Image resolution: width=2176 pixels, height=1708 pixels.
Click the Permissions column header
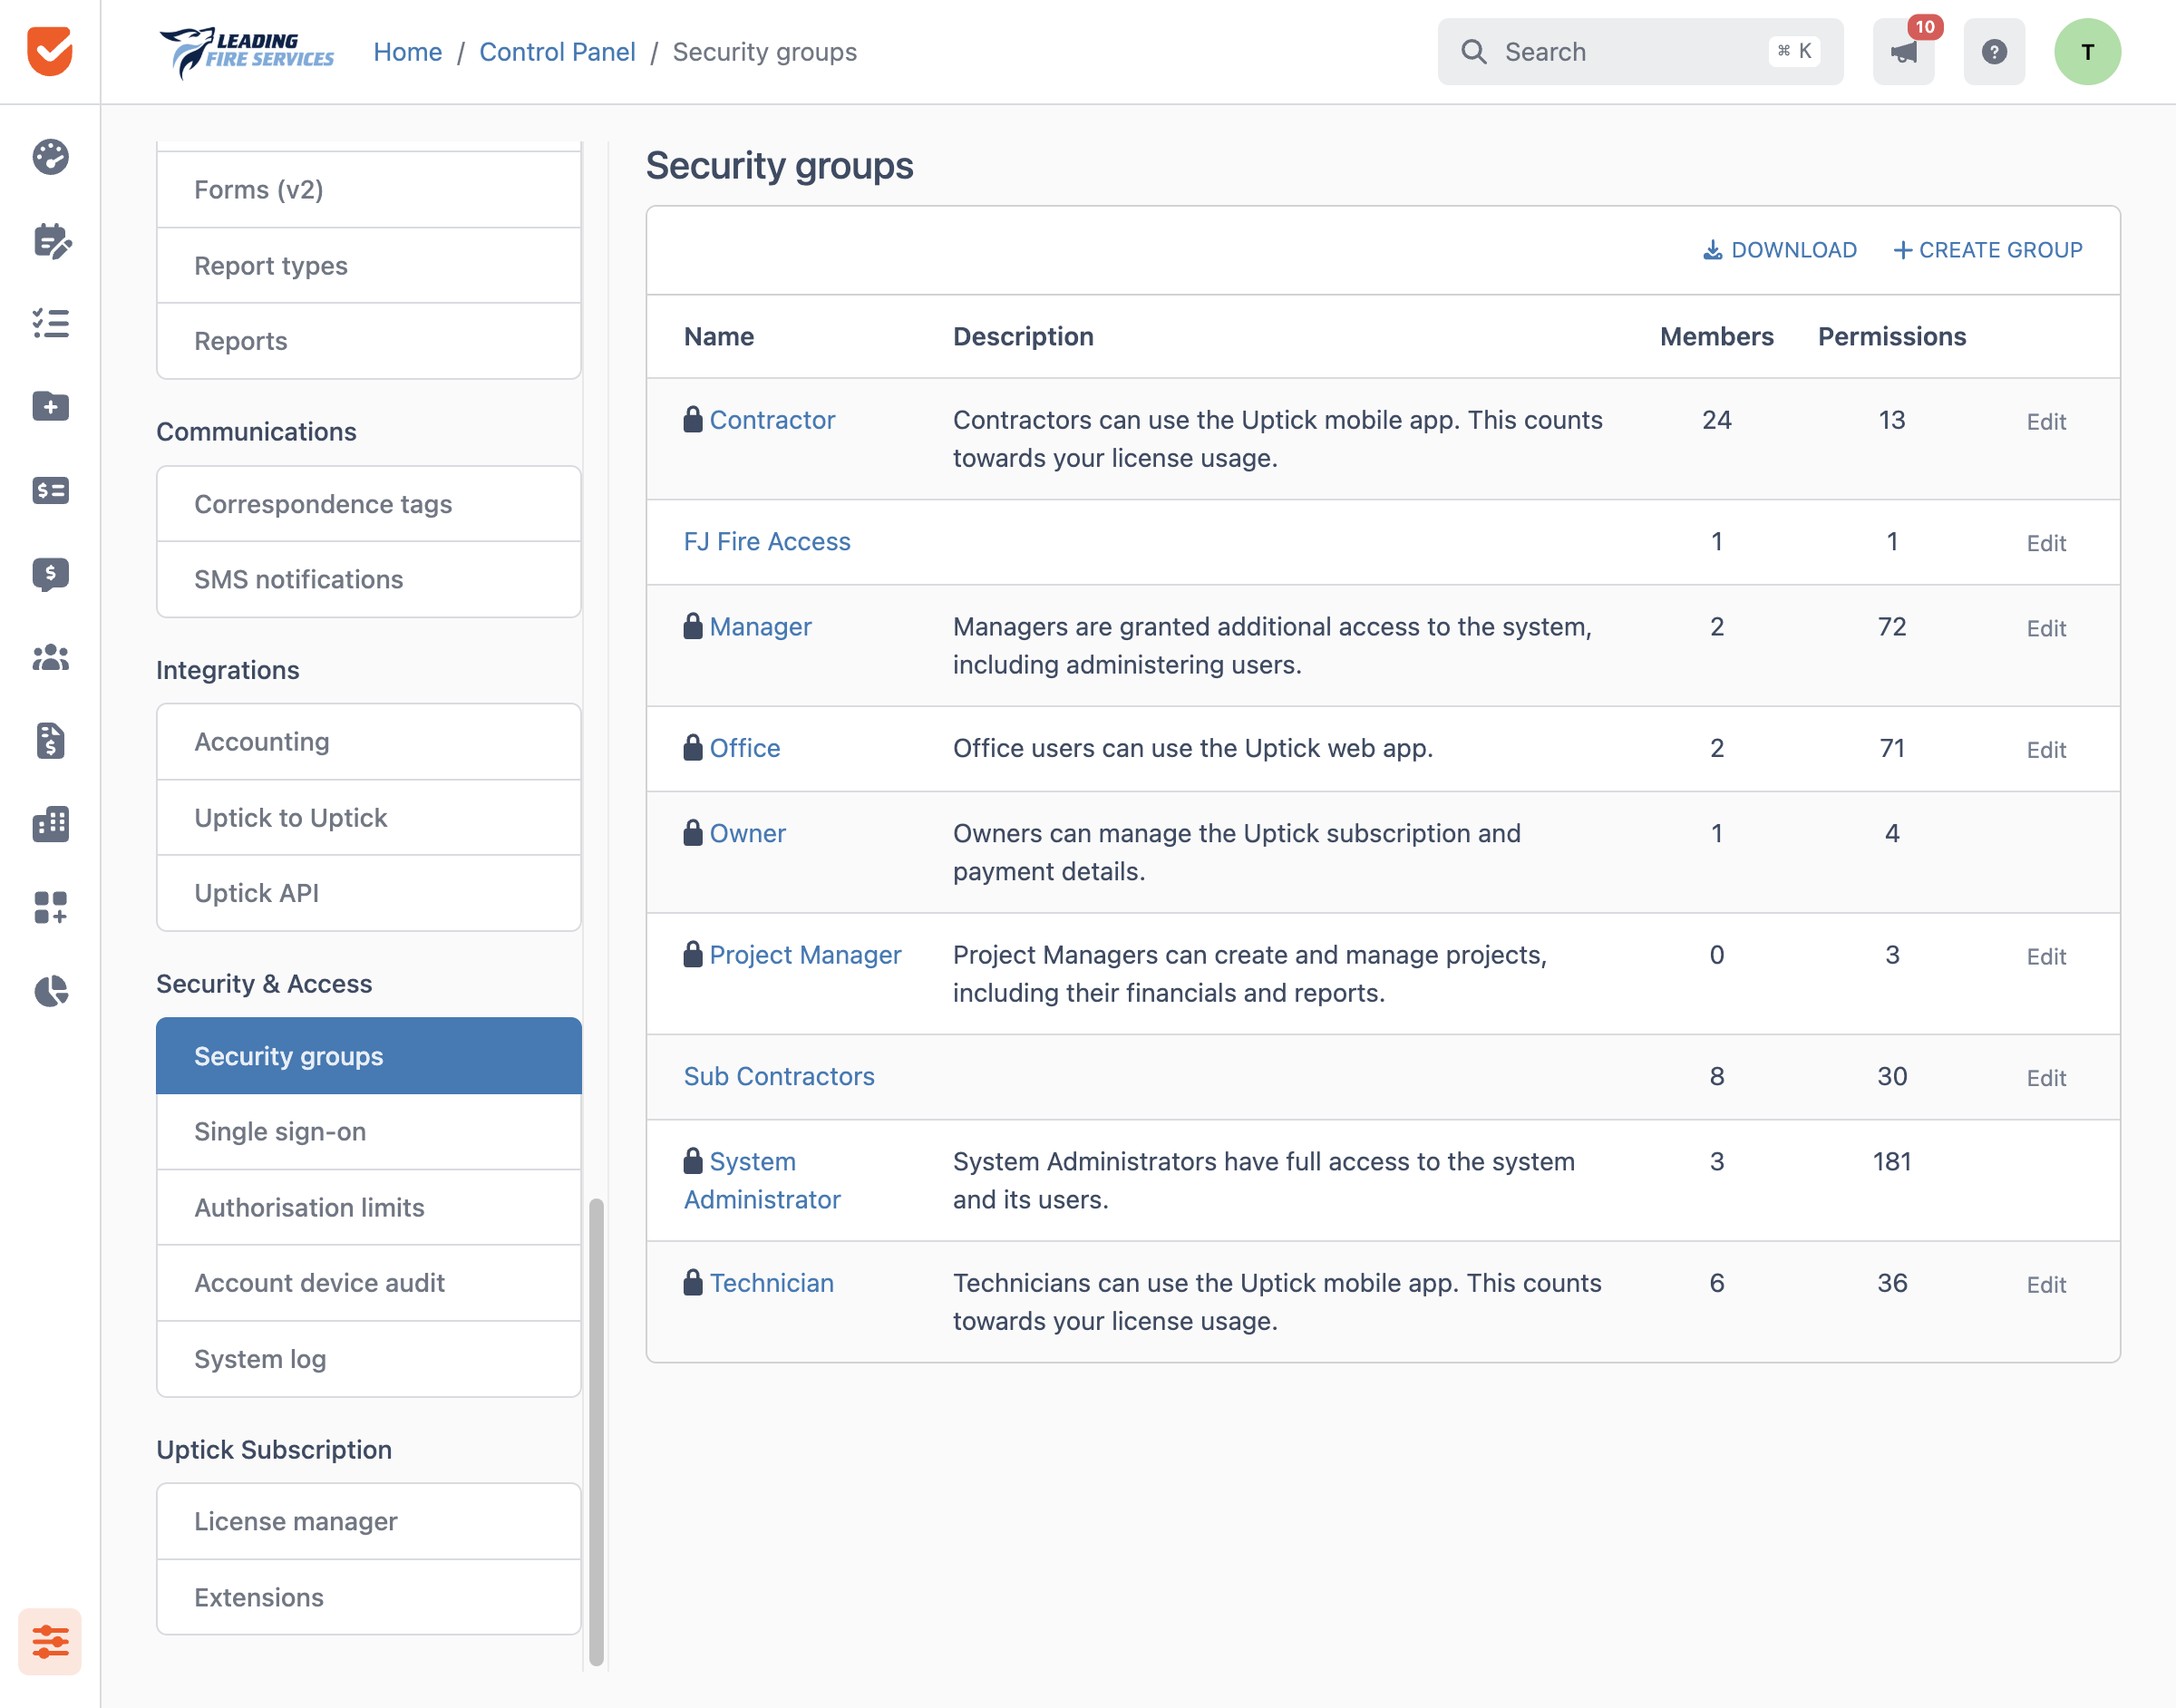(1892, 337)
